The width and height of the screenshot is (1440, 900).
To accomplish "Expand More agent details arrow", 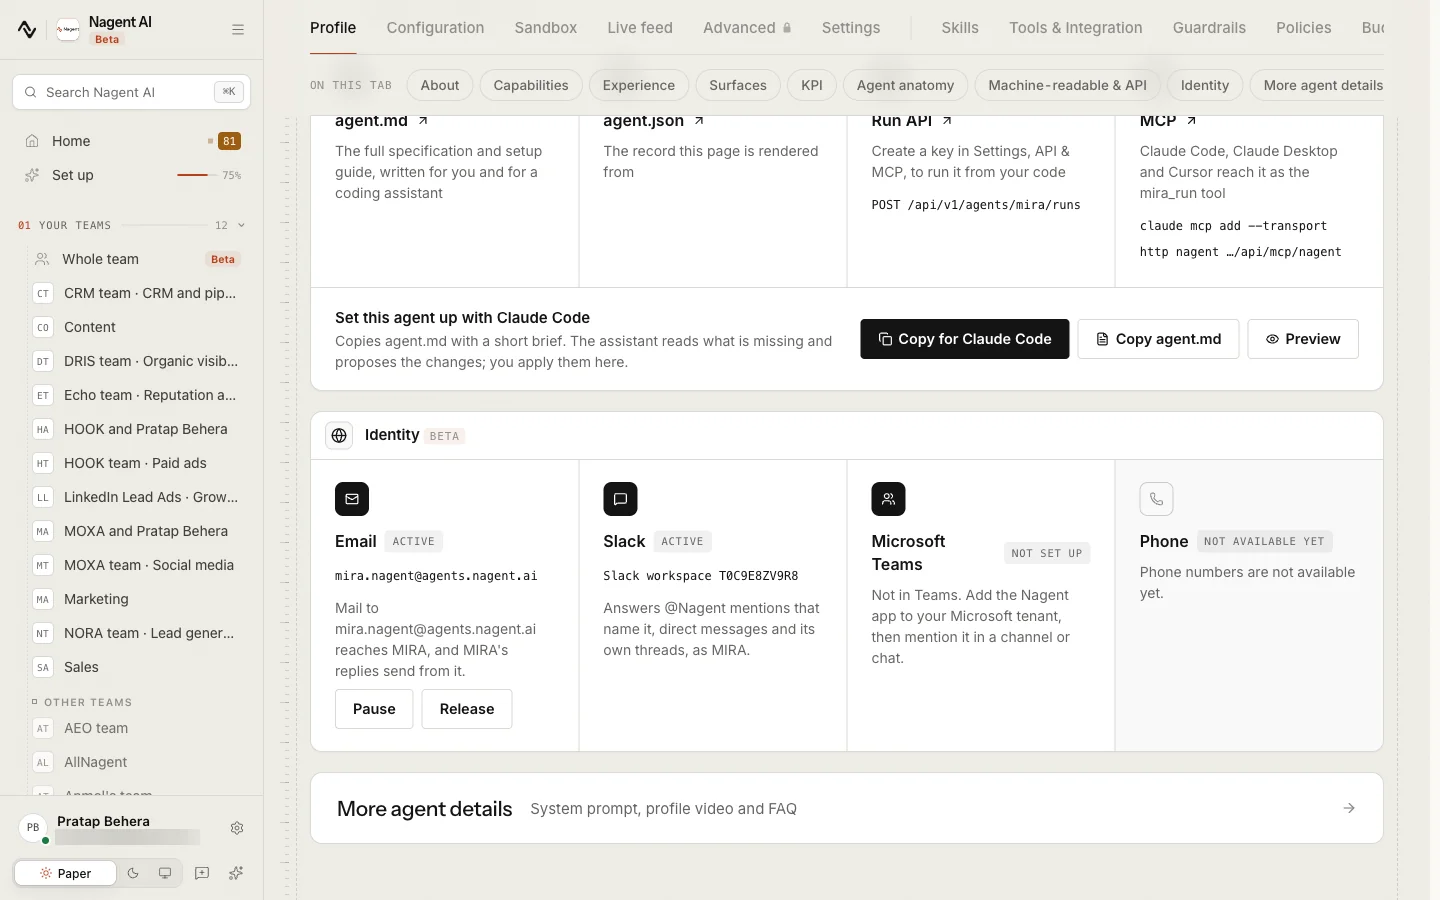I will pyautogui.click(x=1349, y=808).
